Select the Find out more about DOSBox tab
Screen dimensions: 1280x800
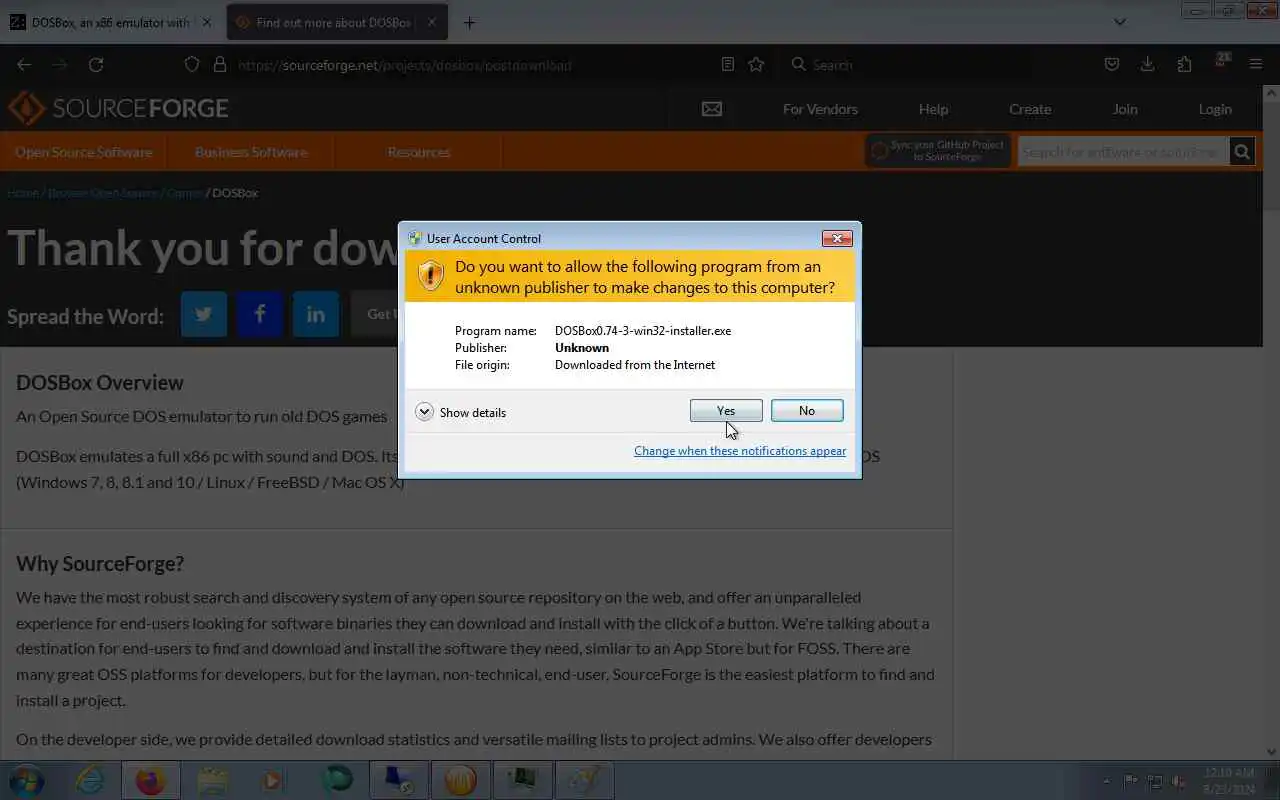click(x=325, y=22)
